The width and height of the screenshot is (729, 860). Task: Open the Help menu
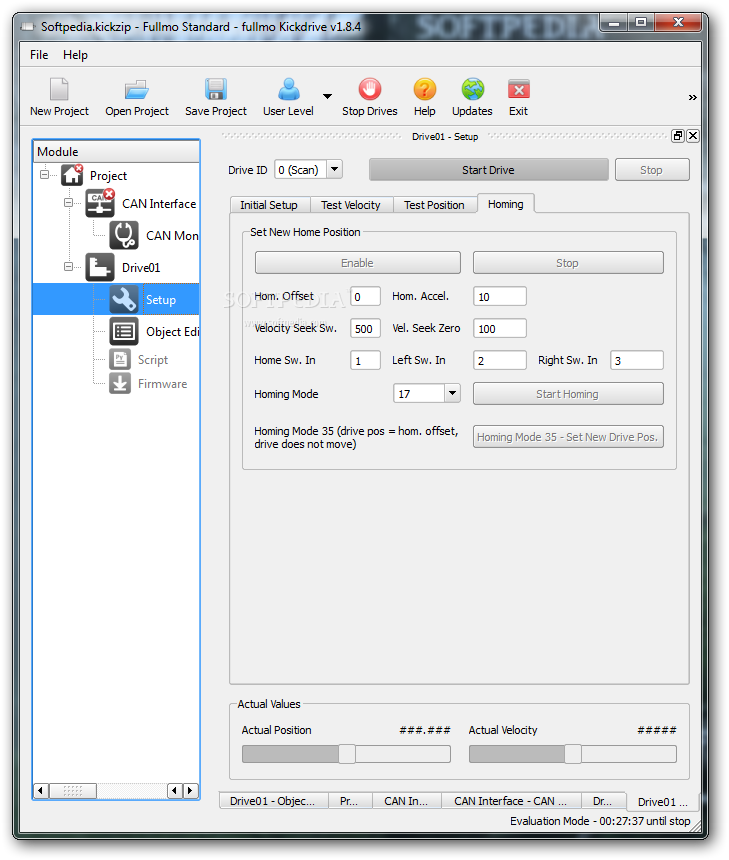[75, 55]
